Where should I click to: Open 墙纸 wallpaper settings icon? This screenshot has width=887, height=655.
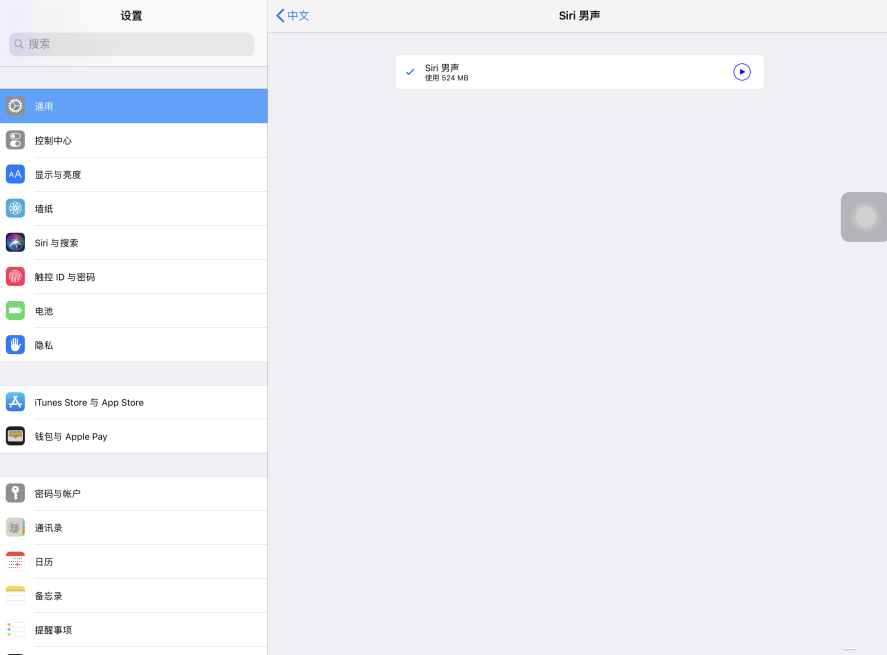click(x=15, y=208)
